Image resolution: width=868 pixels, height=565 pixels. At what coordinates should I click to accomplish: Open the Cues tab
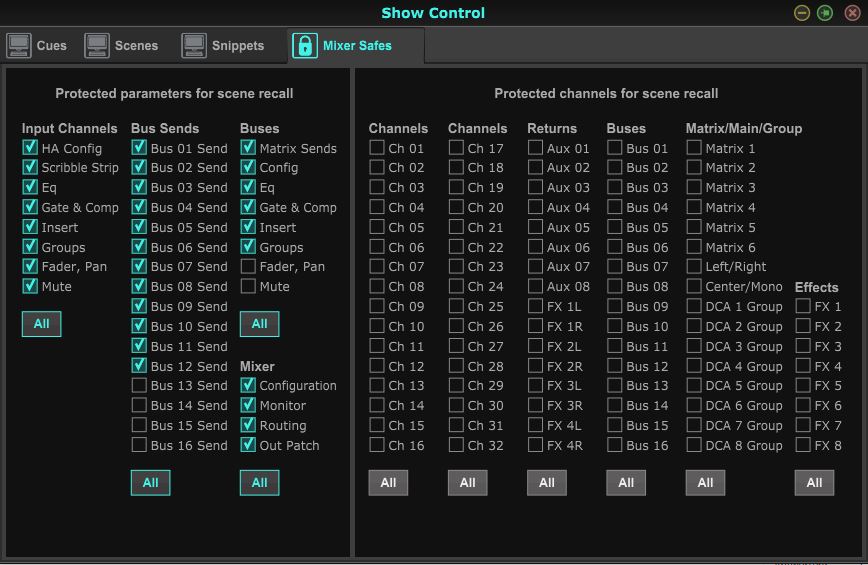[x=37, y=45]
